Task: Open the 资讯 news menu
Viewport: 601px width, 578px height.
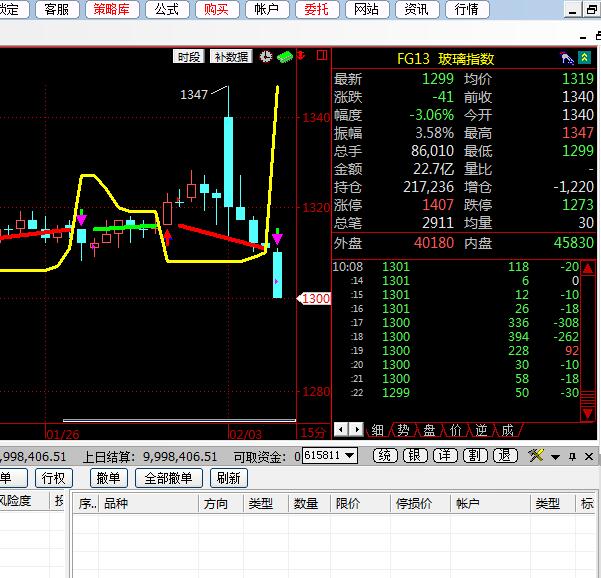Action: (x=417, y=9)
